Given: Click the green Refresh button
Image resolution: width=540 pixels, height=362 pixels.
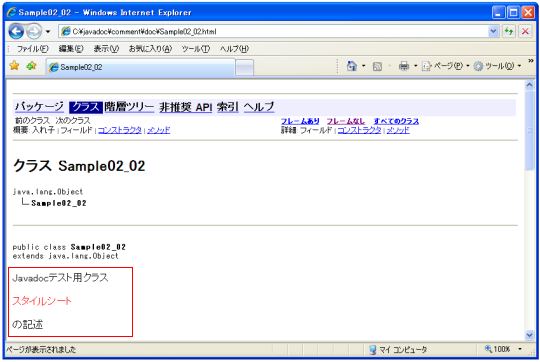Looking at the screenshot, I should point(509,32).
